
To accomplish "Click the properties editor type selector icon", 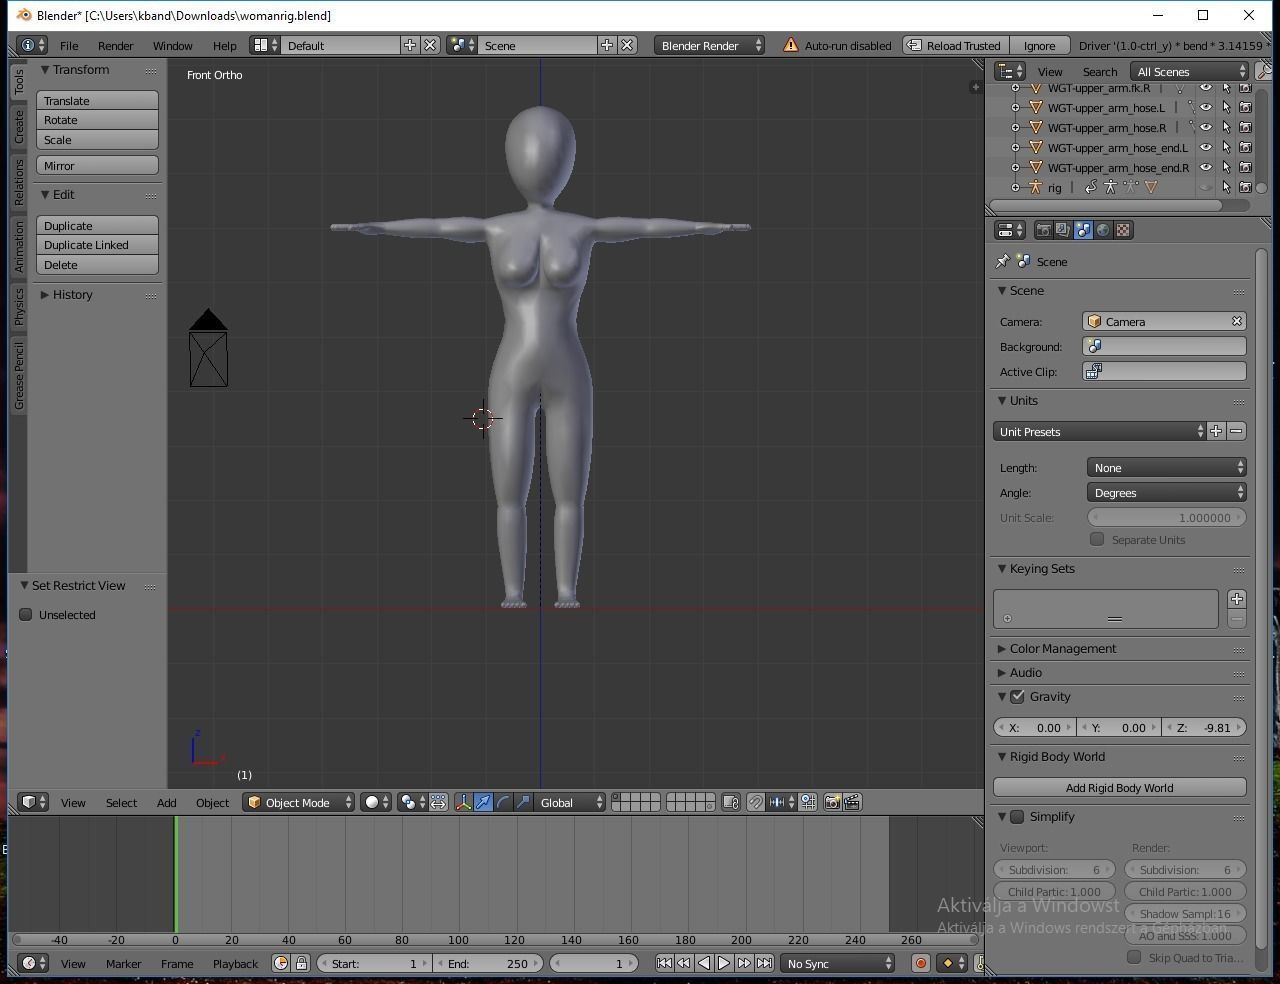I will (x=1011, y=230).
